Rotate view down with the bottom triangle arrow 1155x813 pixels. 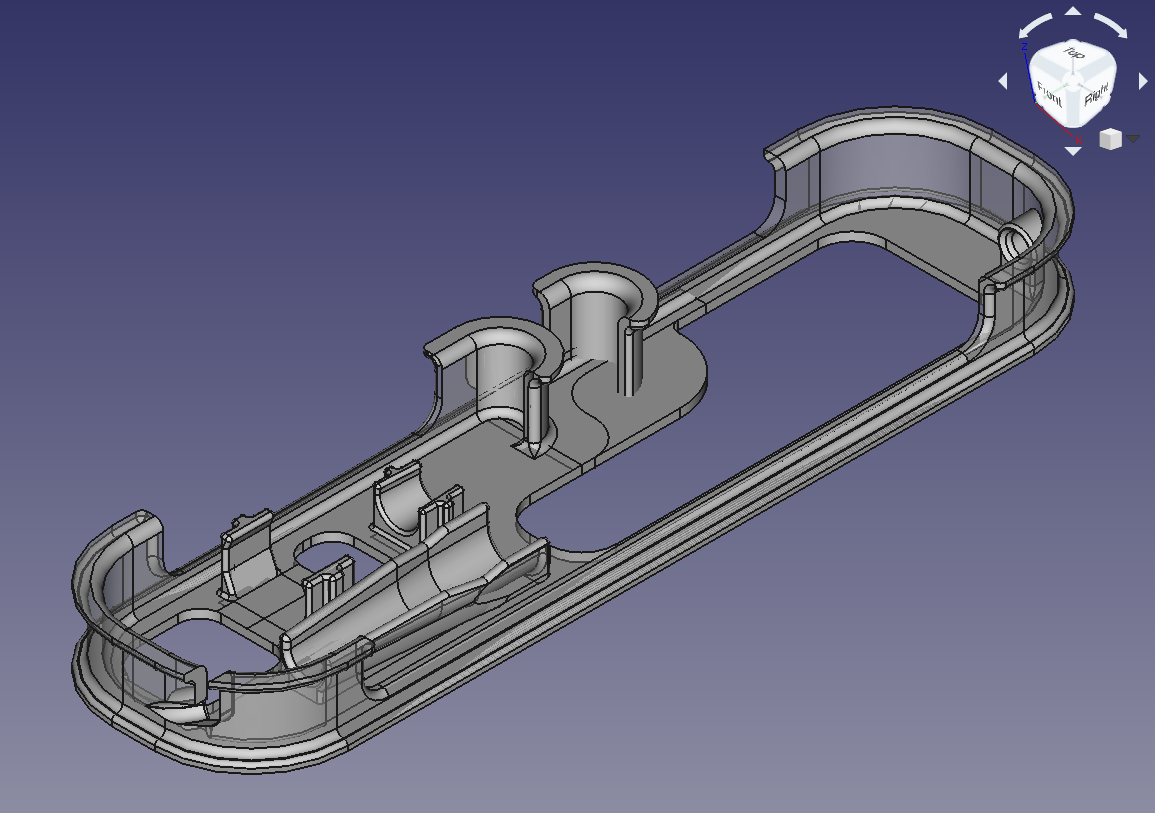click(1073, 151)
